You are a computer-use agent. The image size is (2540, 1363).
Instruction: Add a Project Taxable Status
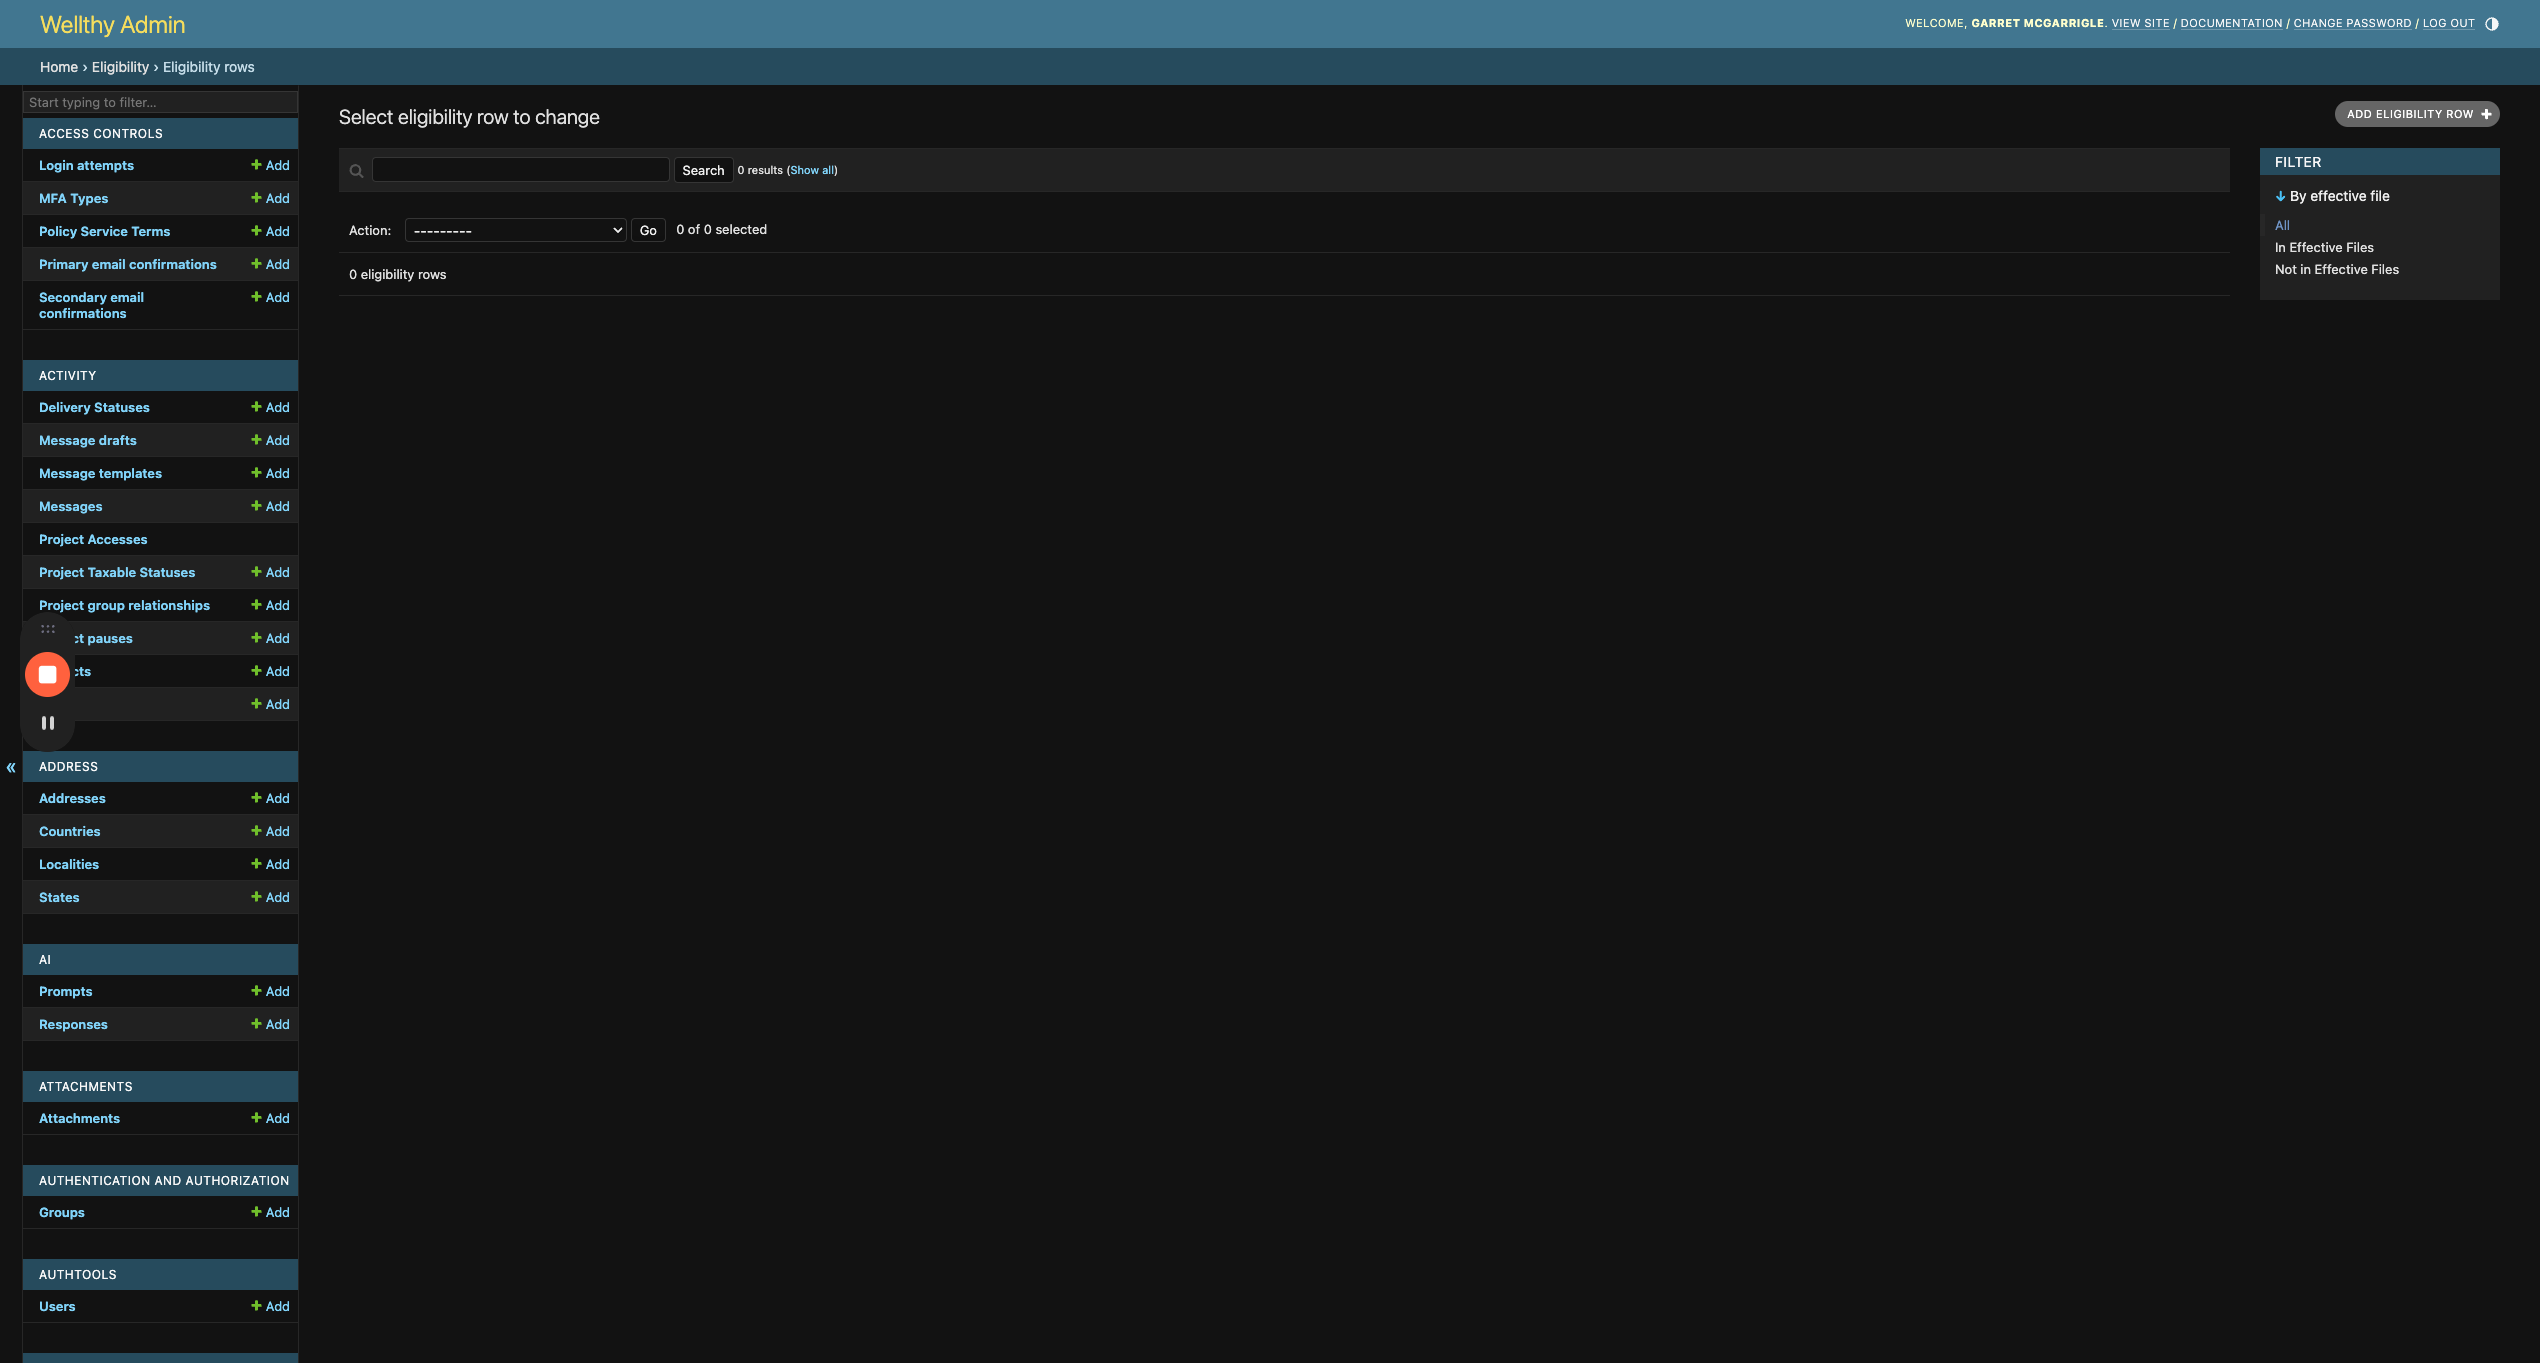[270, 572]
